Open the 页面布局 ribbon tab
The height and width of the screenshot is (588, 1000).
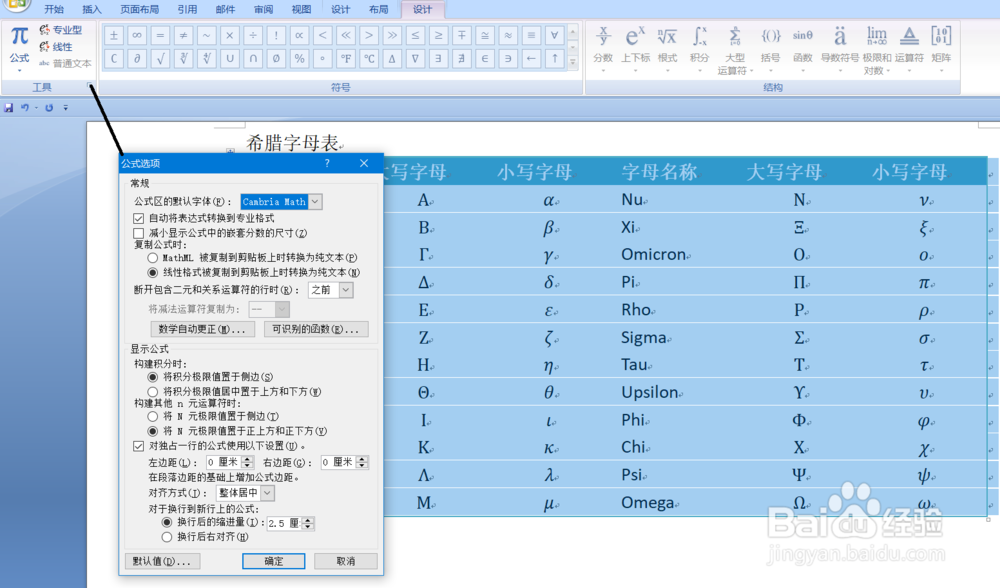(140, 9)
